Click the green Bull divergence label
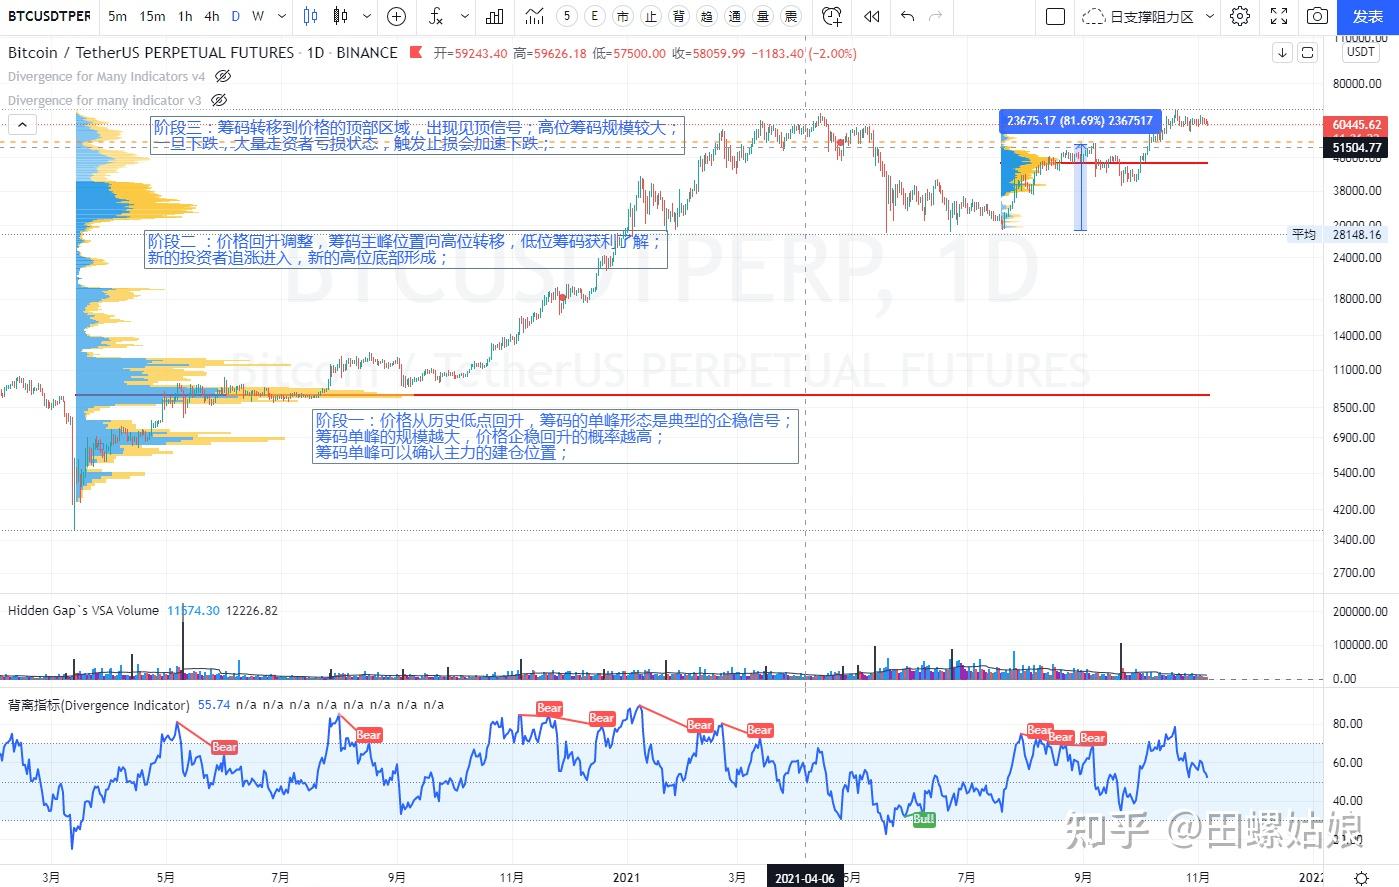The image size is (1399, 887). point(924,820)
